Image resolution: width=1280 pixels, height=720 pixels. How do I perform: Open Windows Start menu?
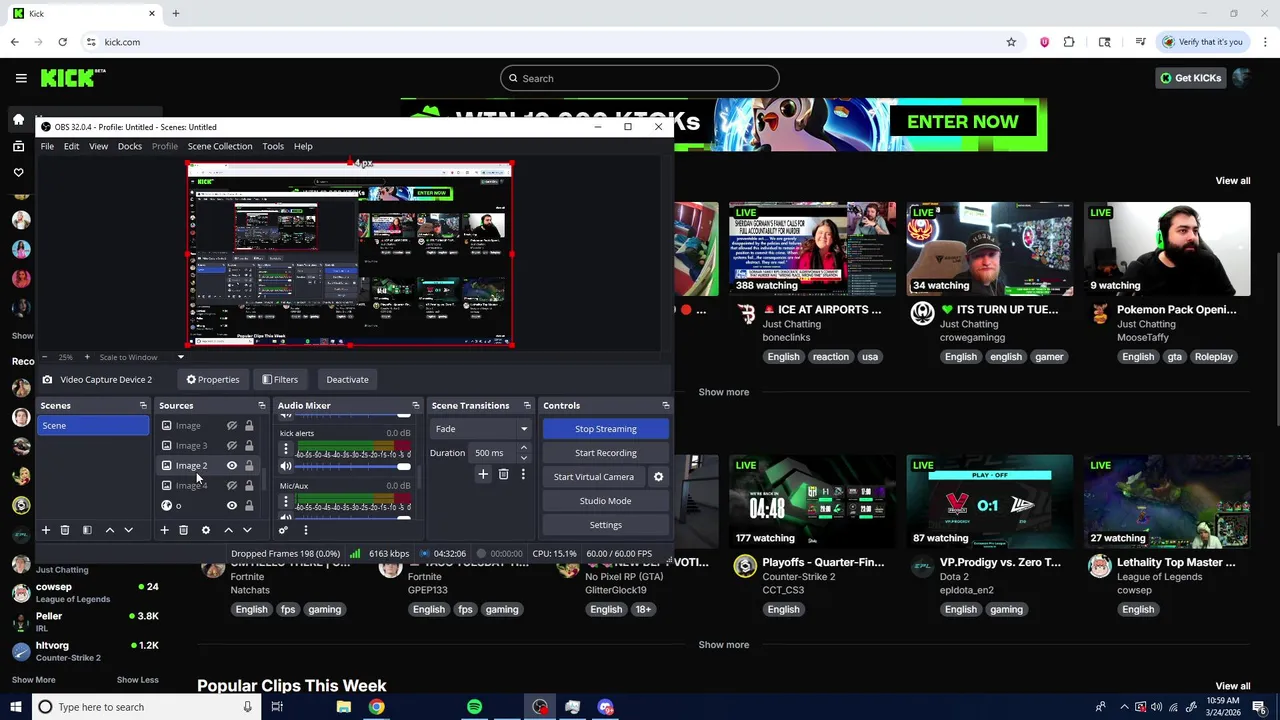pos(15,707)
